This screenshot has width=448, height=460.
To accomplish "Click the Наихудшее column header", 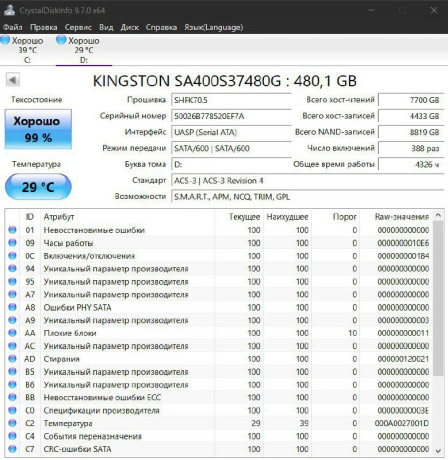I will [x=287, y=217].
